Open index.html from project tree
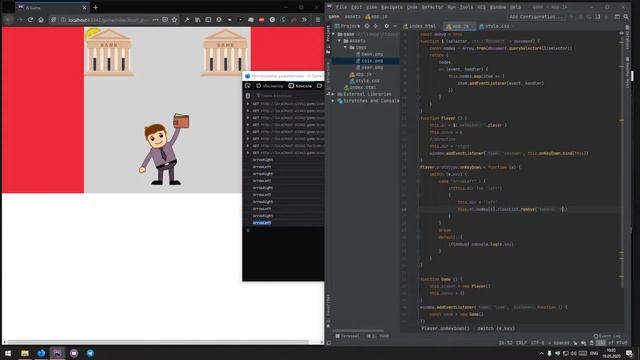The image size is (640, 360). [360, 87]
